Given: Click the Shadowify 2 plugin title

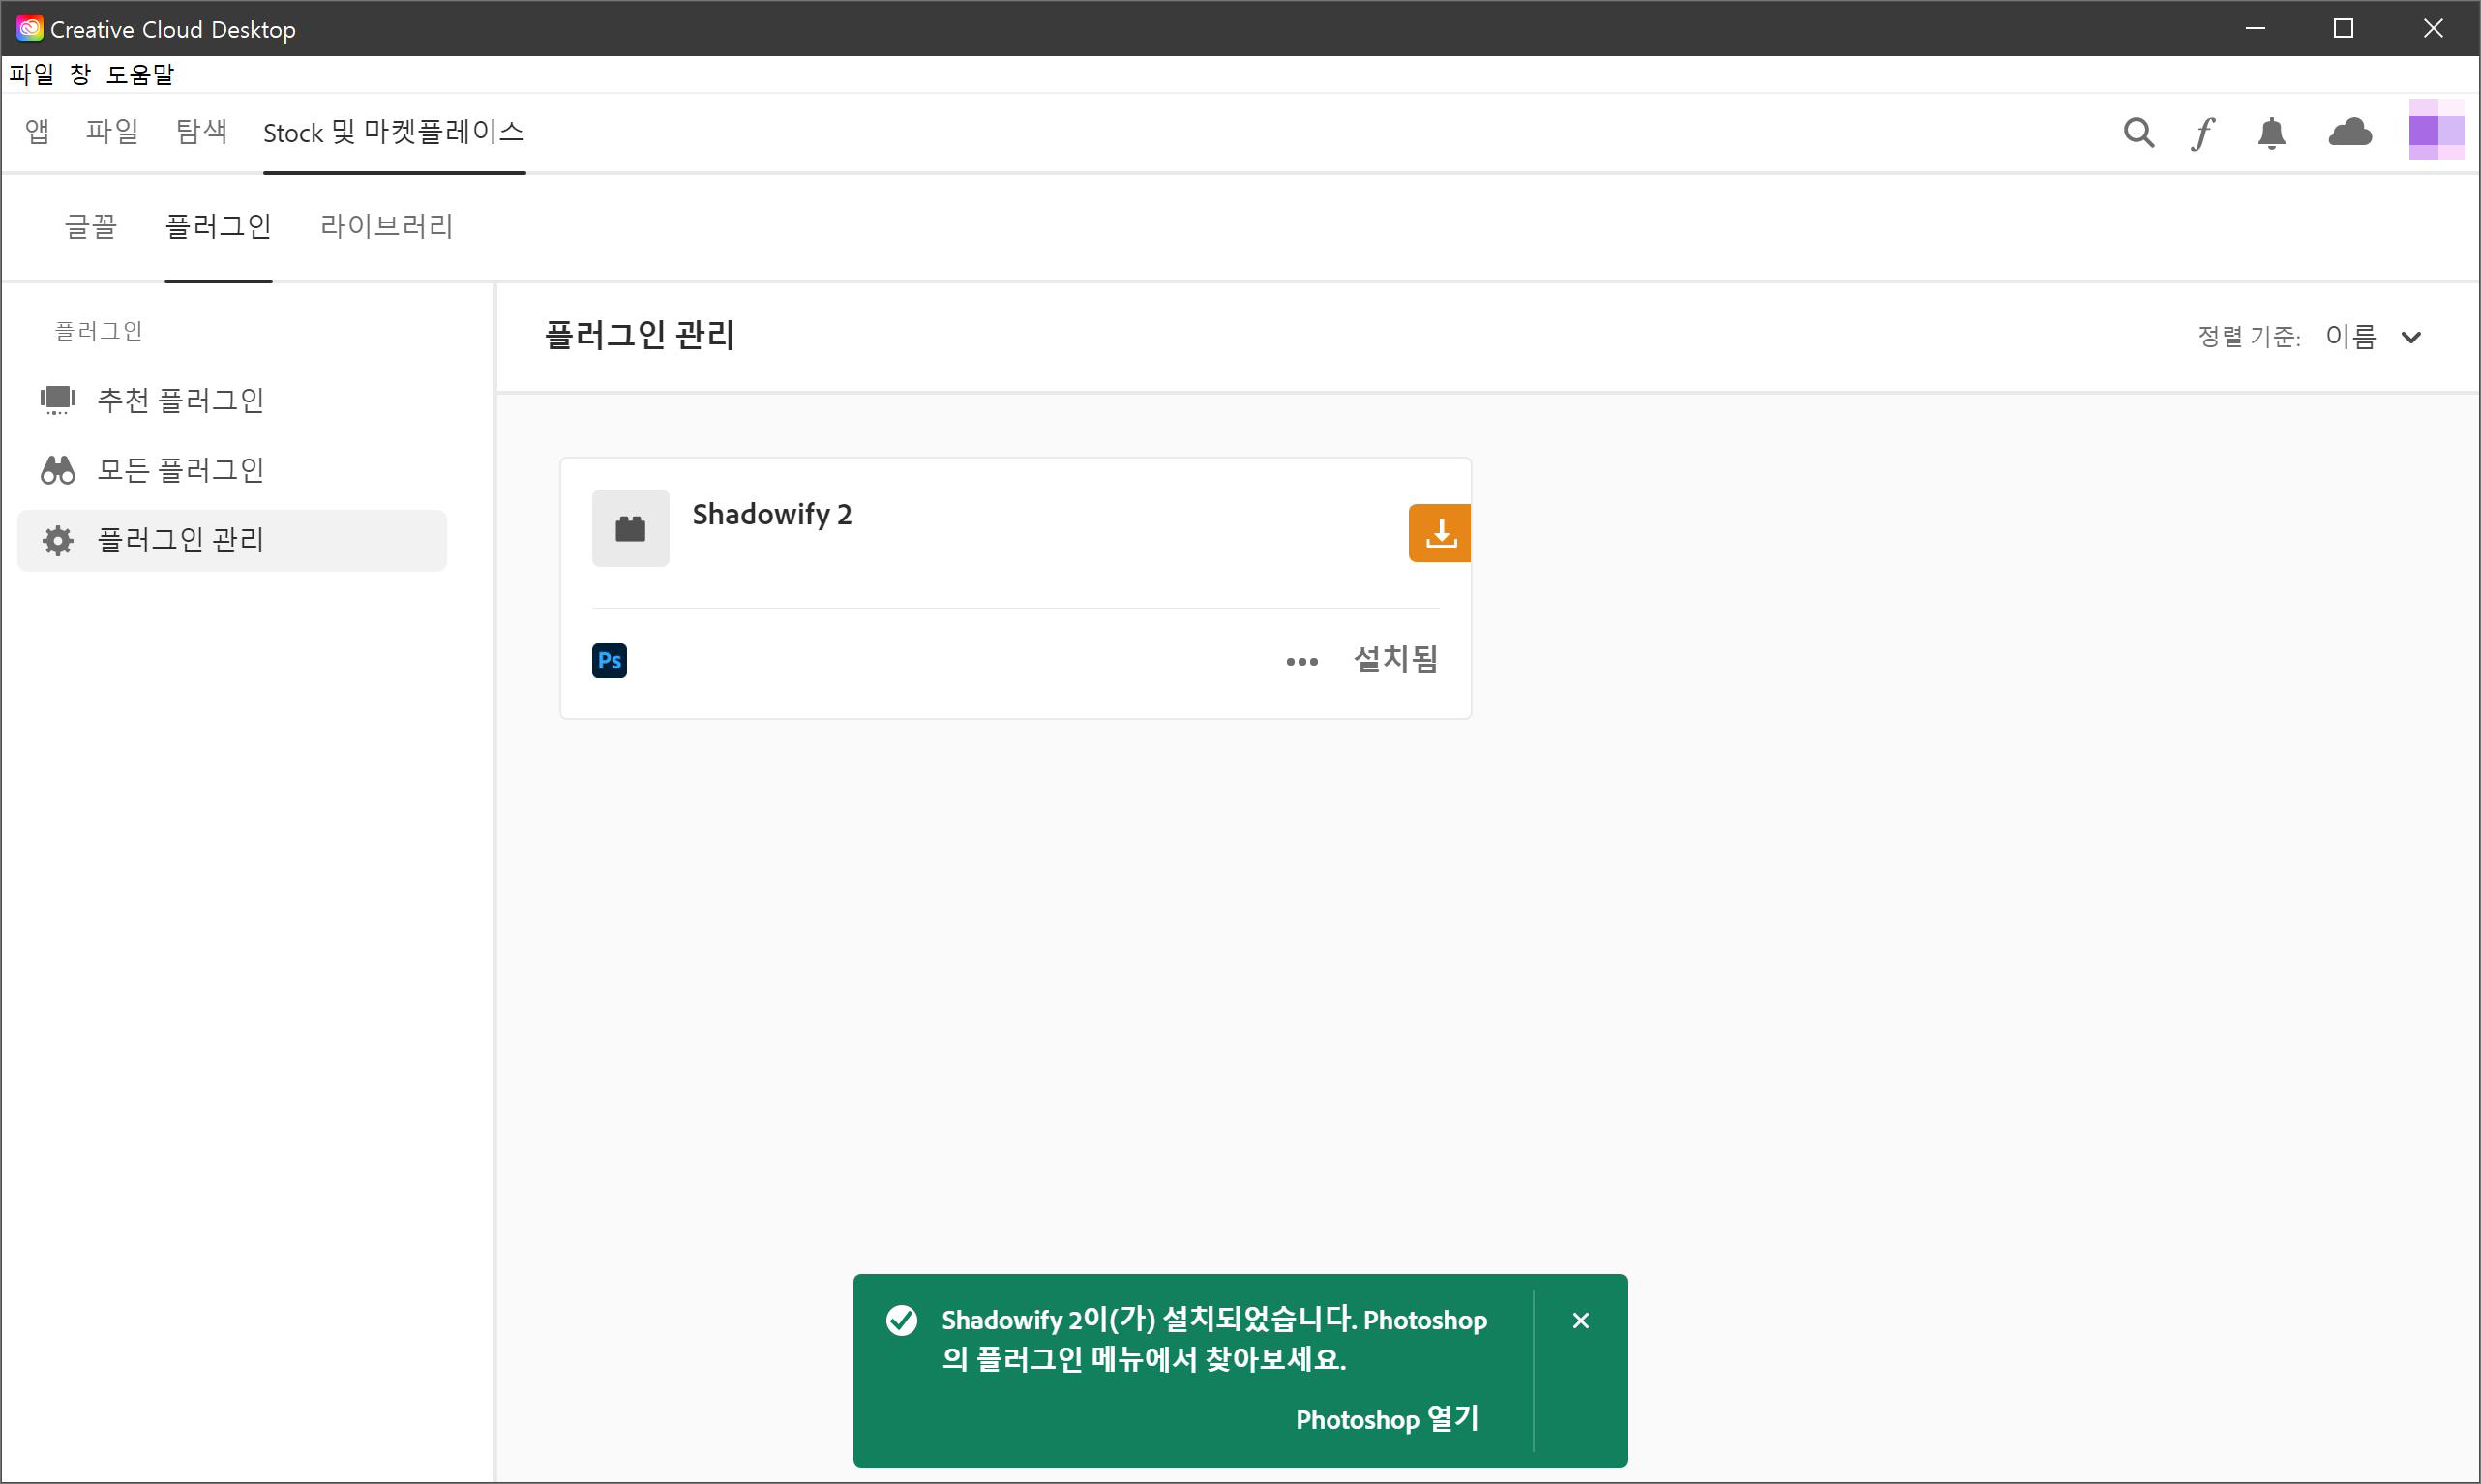Looking at the screenshot, I should point(772,515).
